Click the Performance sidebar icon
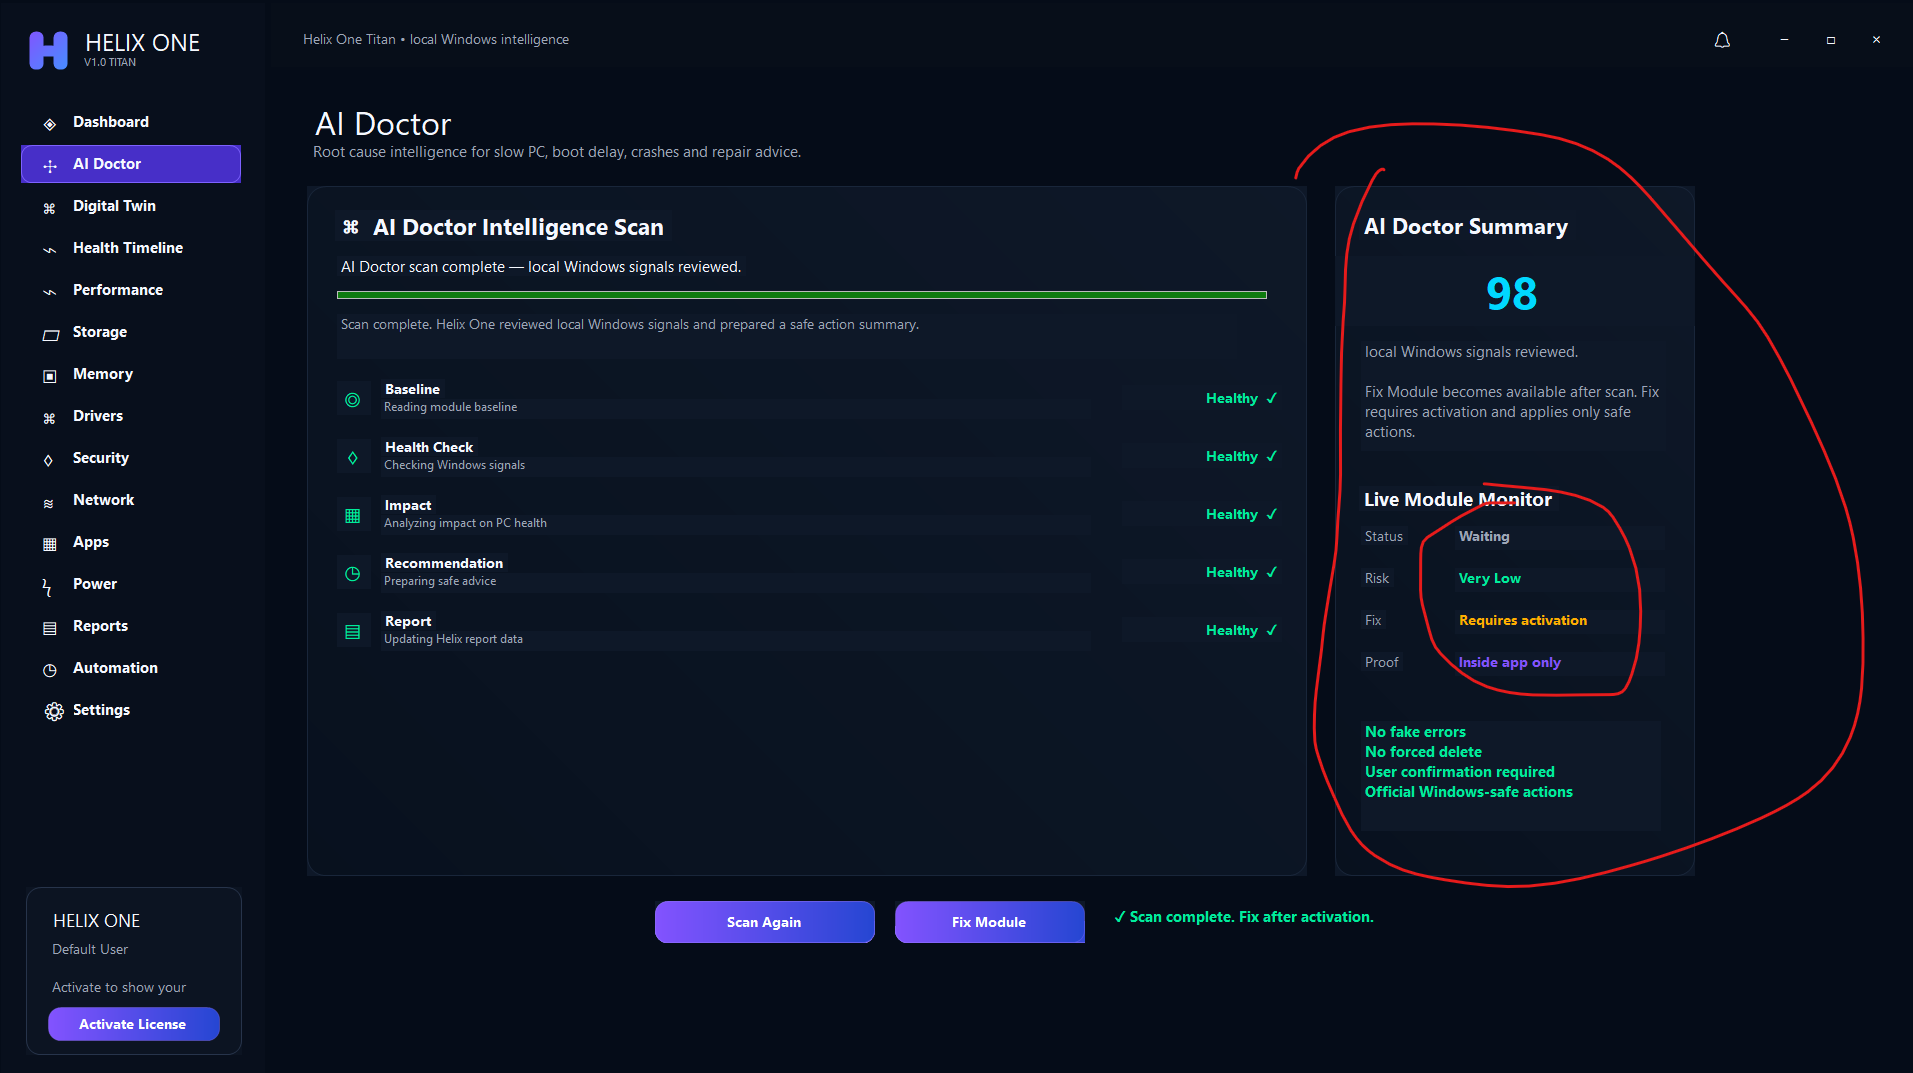The width and height of the screenshot is (1913, 1073). 49,292
